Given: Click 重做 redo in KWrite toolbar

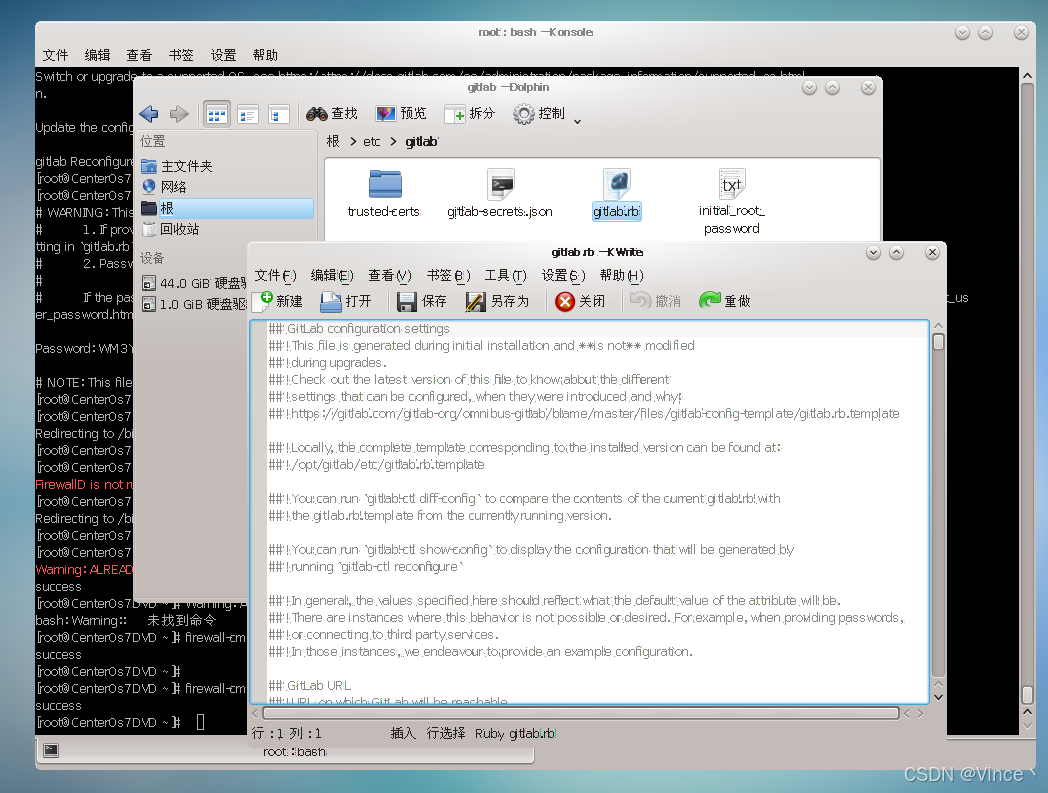Looking at the screenshot, I should [x=725, y=302].
